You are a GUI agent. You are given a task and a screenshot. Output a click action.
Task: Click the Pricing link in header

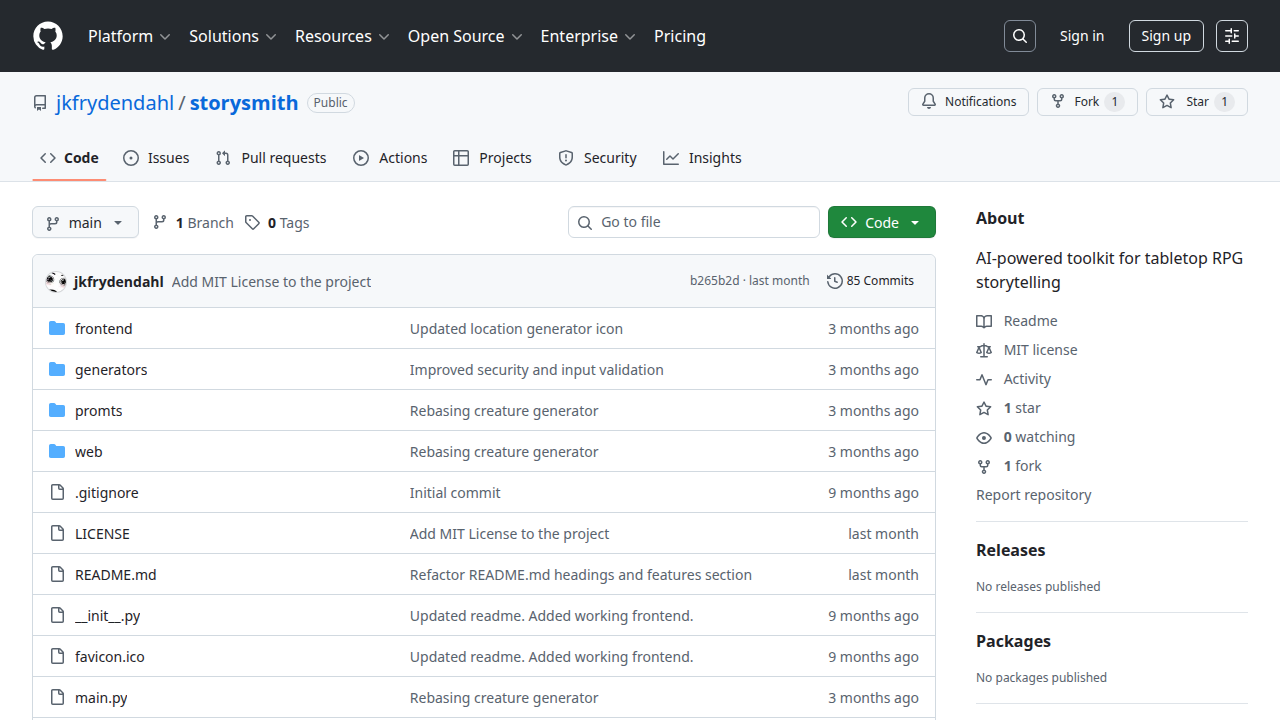680,36
